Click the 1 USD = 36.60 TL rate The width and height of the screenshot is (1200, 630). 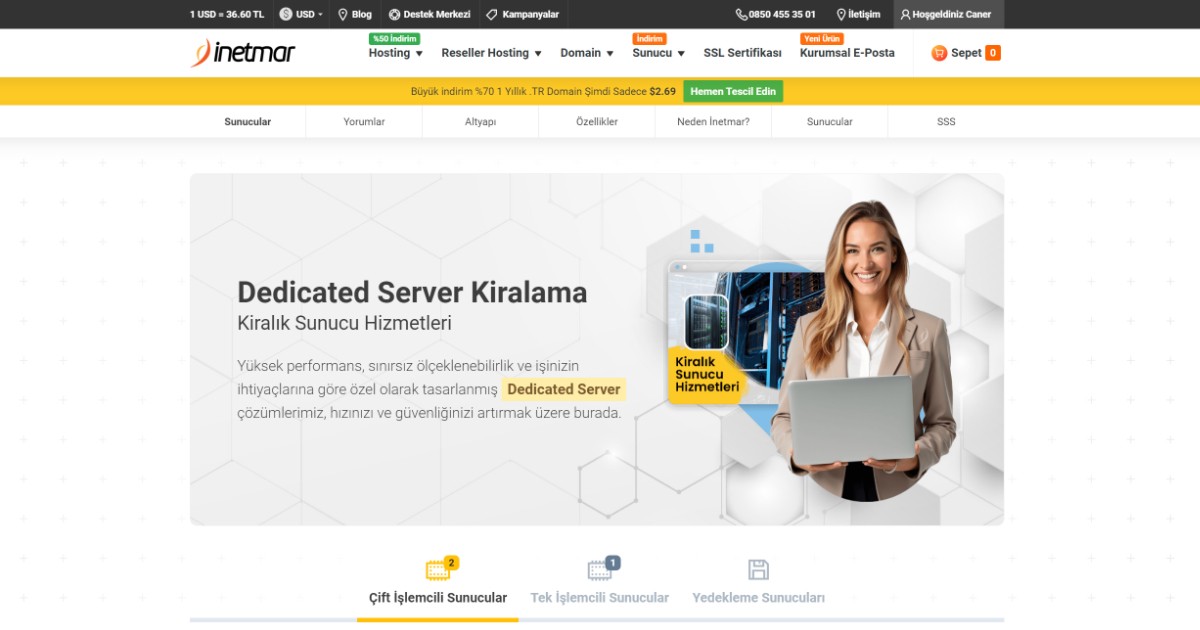click(227, 14)
